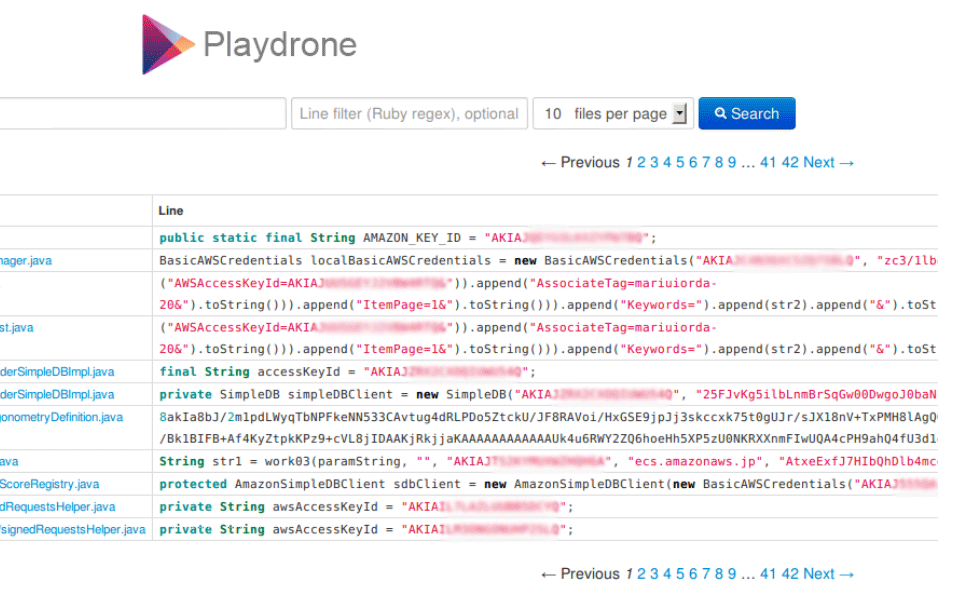Go to Previous page above the results
The image size is (956, 599).
[580, 163]
